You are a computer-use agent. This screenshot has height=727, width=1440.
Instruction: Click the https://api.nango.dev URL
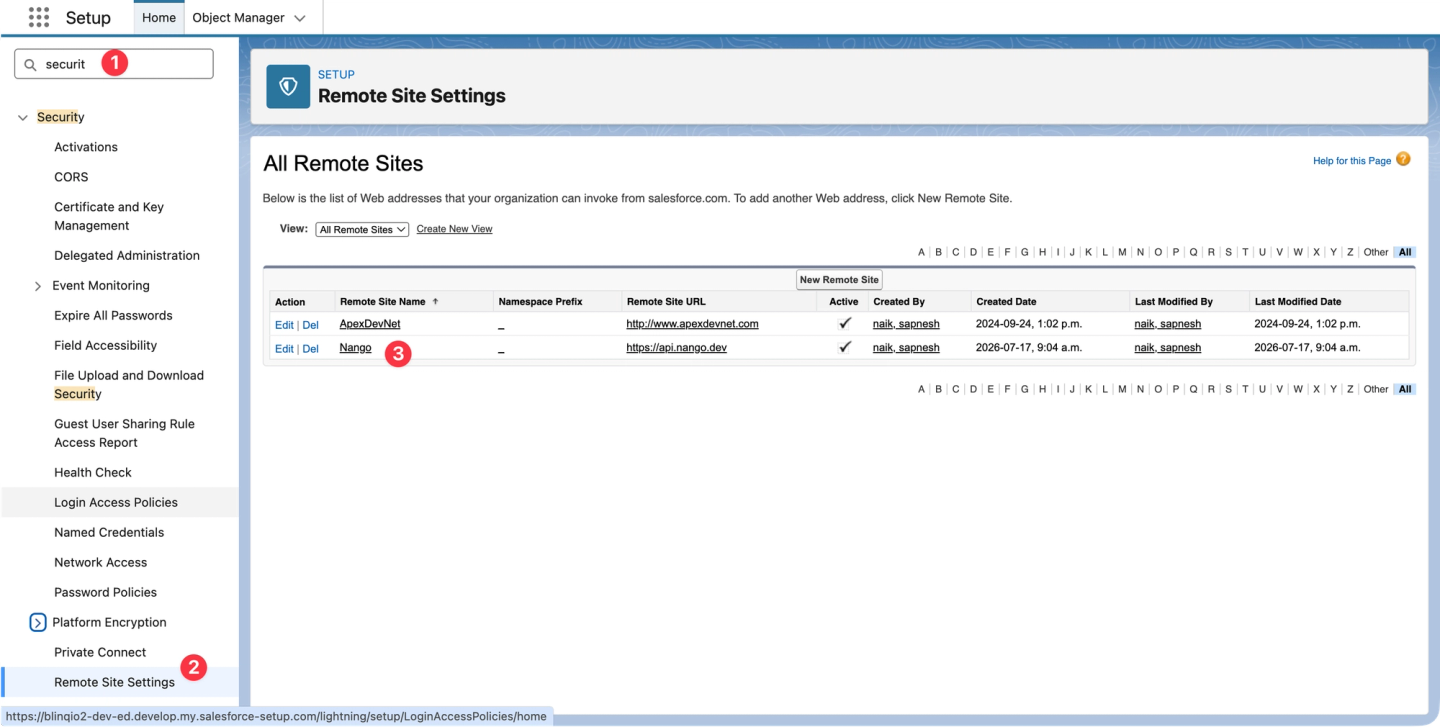[676, 348]
